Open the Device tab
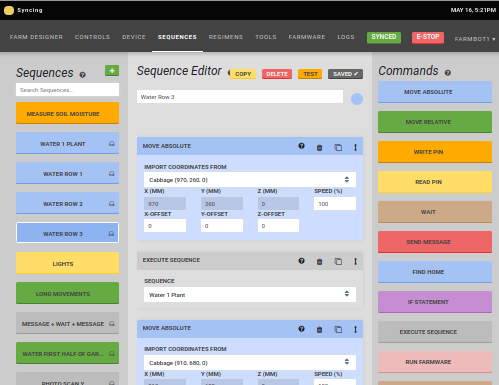This screenshot has height=385, width=499. point(134,37)
